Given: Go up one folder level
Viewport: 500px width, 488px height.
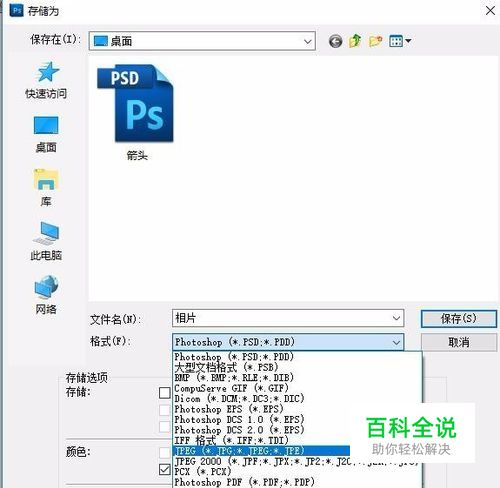Looking at the screenshot, I should [355, 41].
